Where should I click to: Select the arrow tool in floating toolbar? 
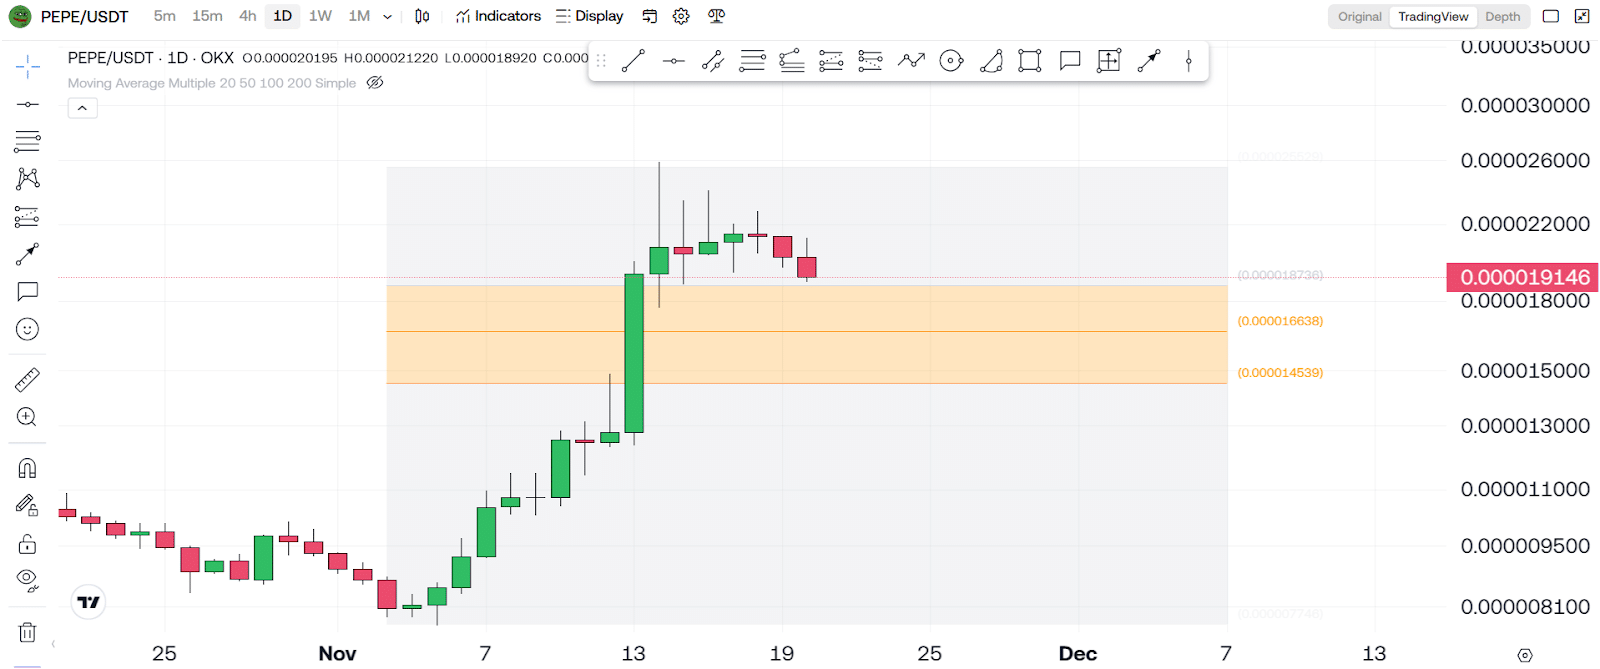(1149, 61)
